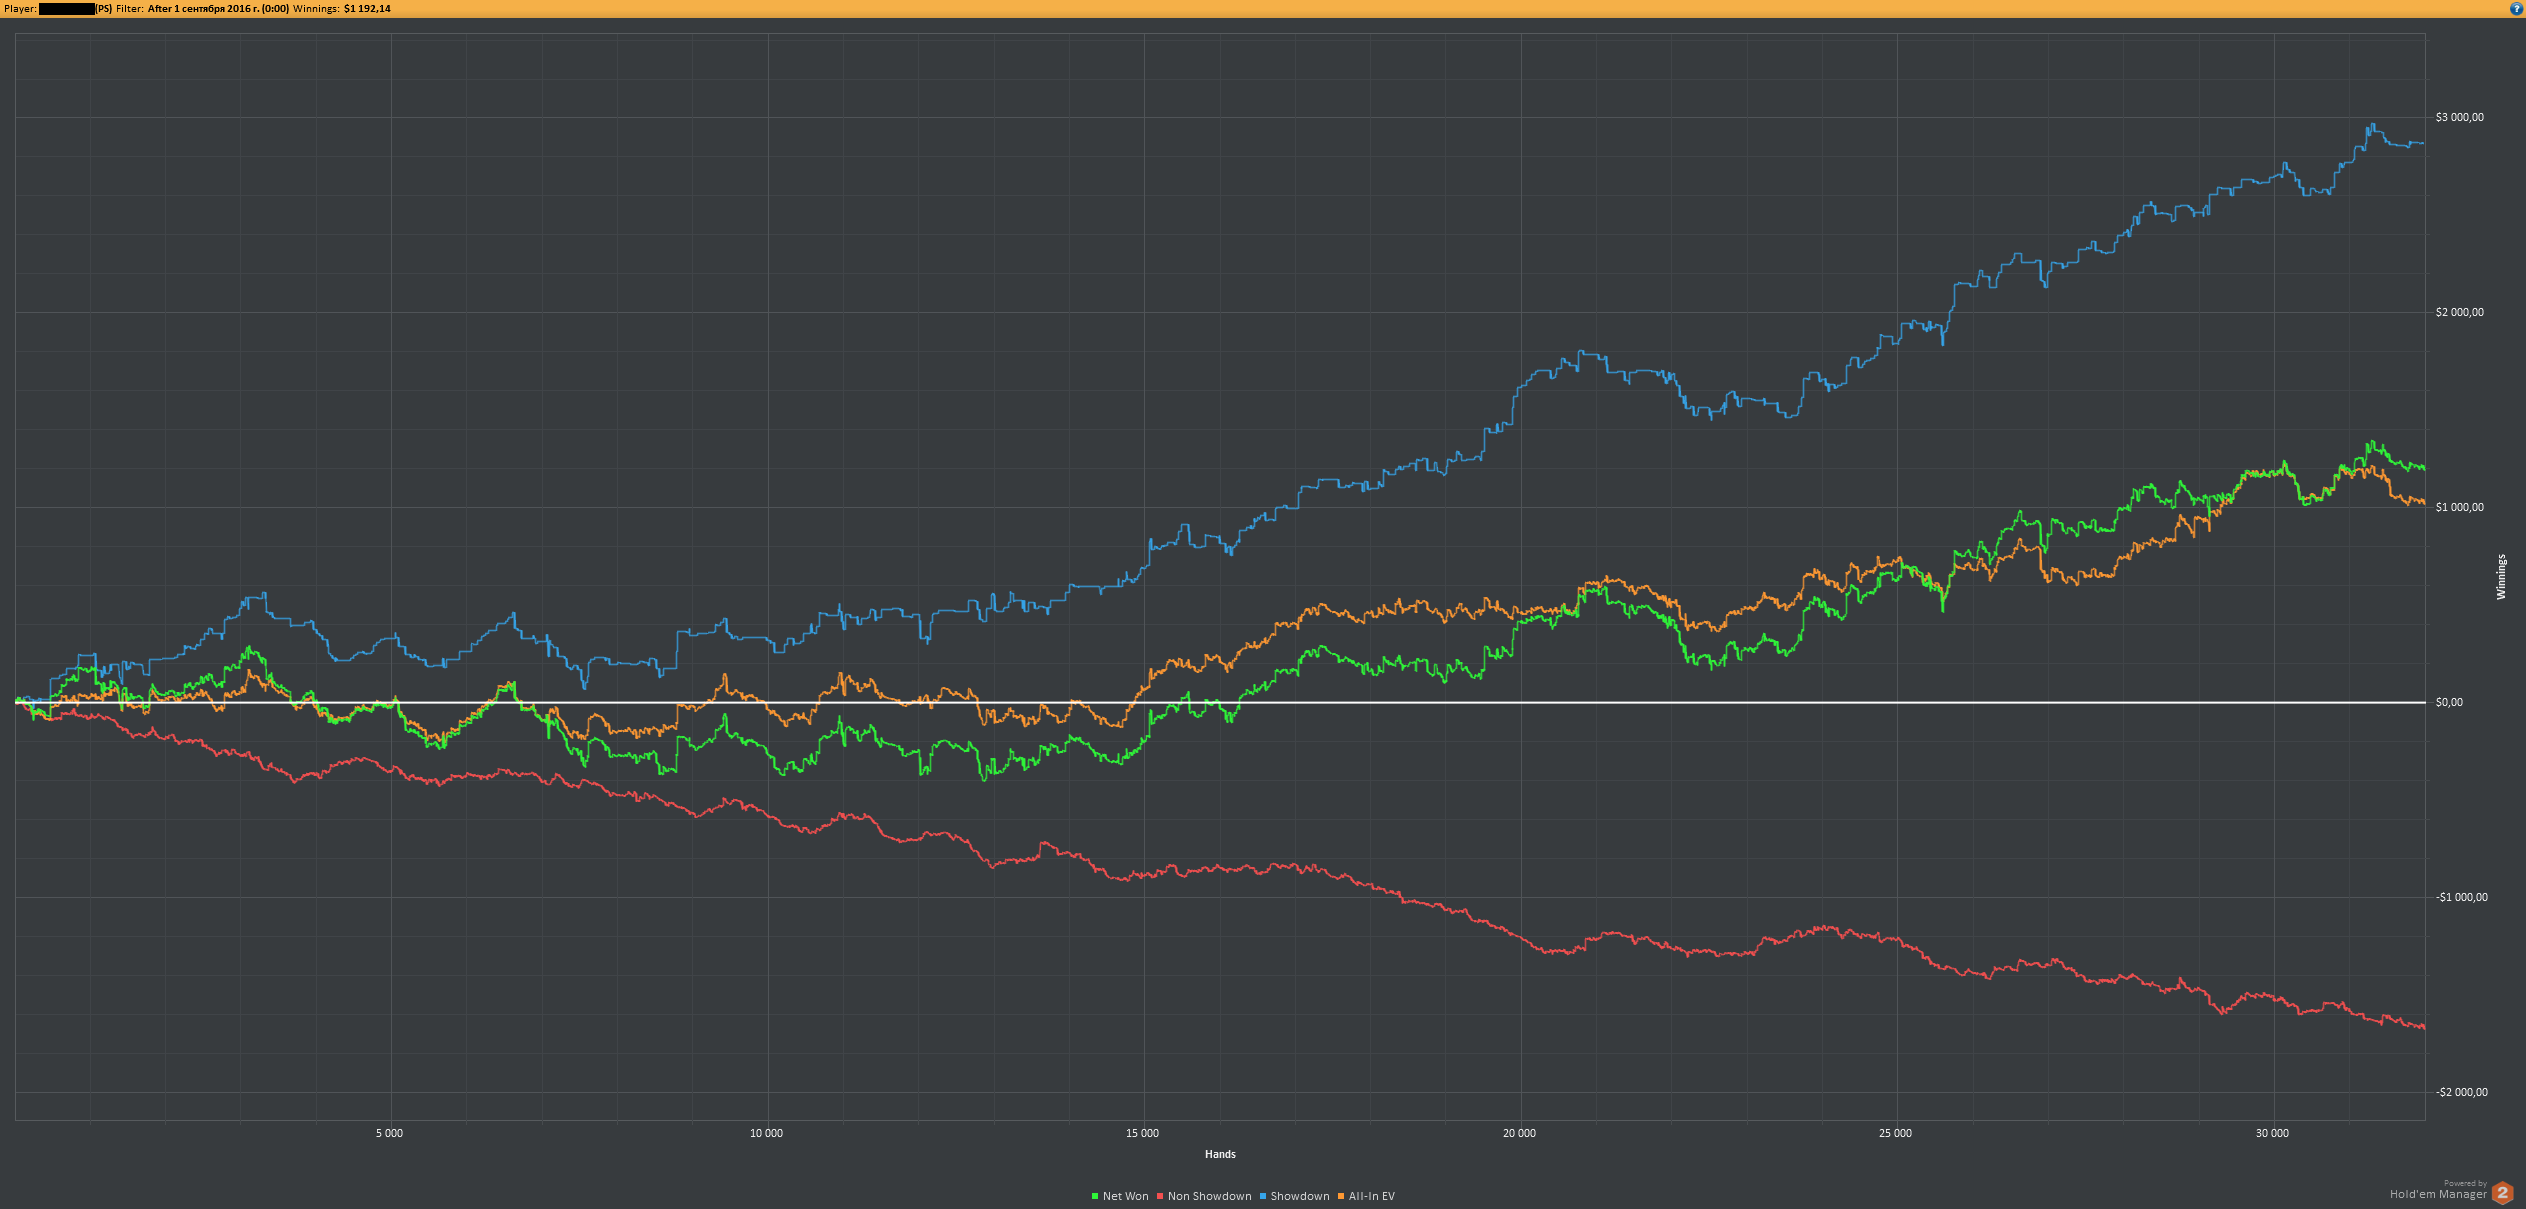Image resolution: width=2526 pixels, height=1209 pixels.
Task: Click the 'Winnings' y-axis title
Action: point(2501,577)
